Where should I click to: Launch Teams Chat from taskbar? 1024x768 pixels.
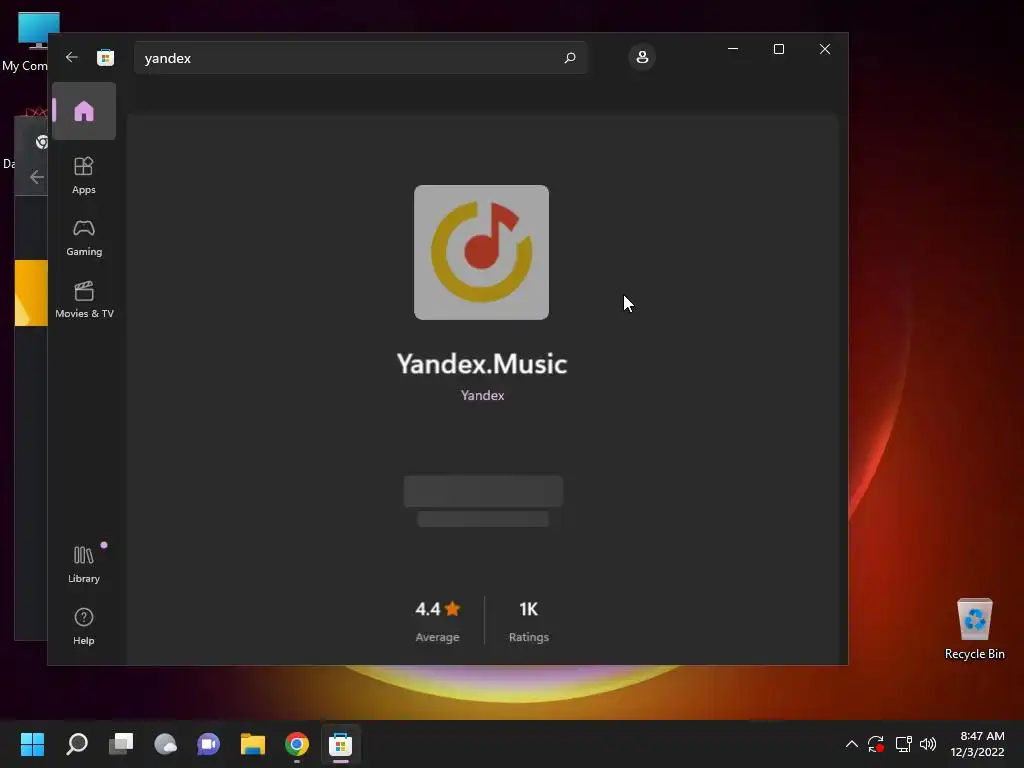click(x=208, y=744)
